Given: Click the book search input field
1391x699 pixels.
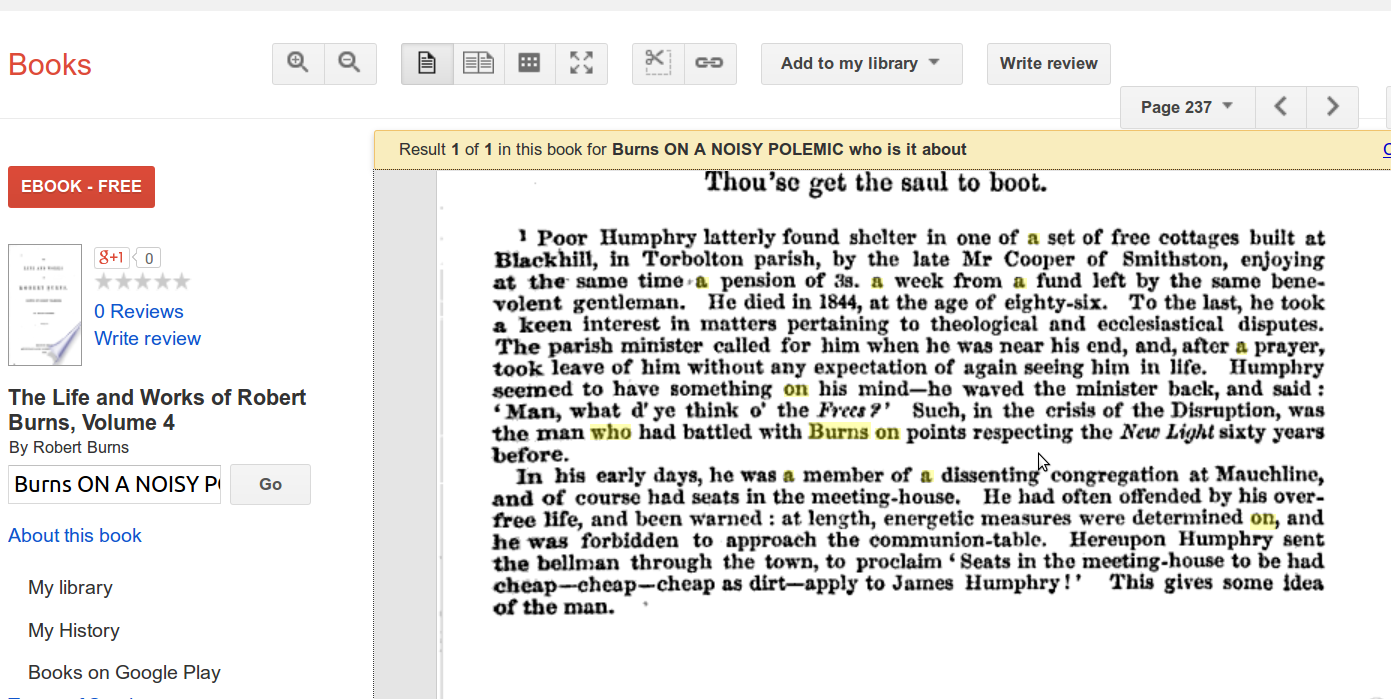Looking at the screenshot, I should pyautogui.click(x=114, y=484).
